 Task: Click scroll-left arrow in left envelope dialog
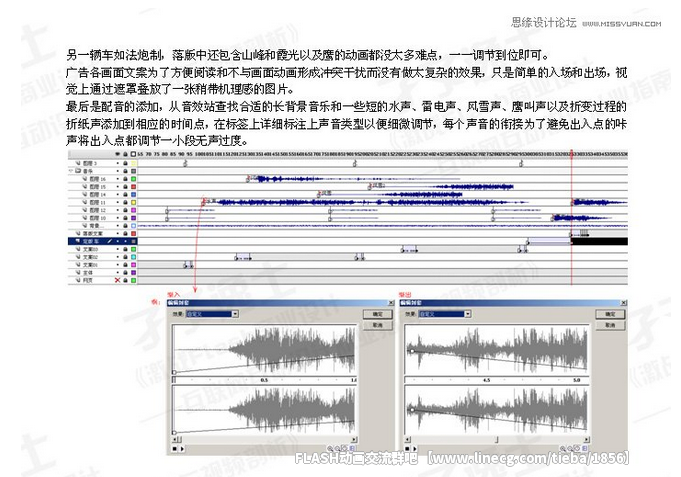click(x=175, y=440)
